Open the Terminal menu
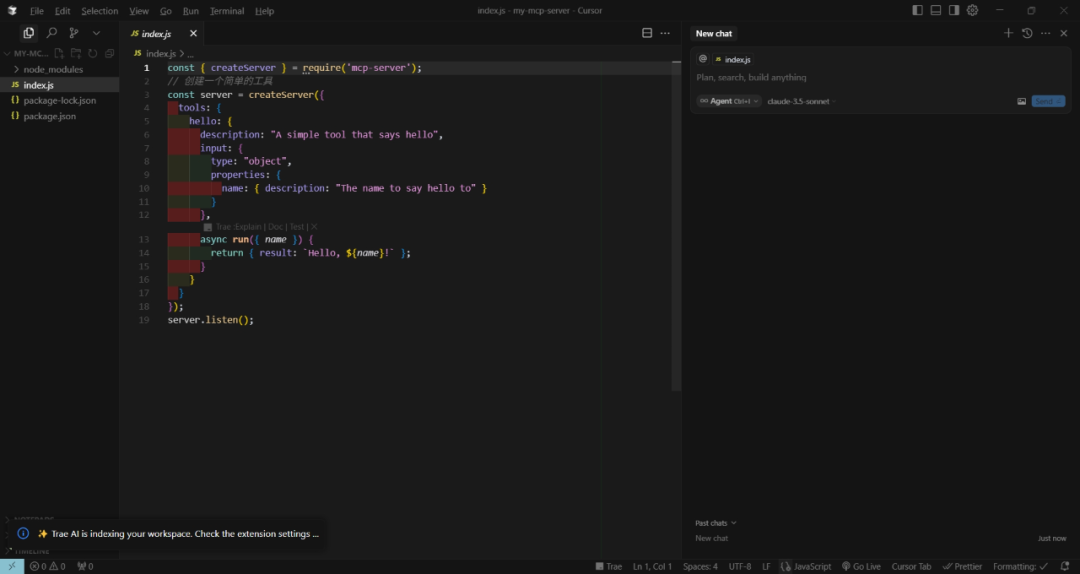This screenshot has height=574, width=1080. 227,11
